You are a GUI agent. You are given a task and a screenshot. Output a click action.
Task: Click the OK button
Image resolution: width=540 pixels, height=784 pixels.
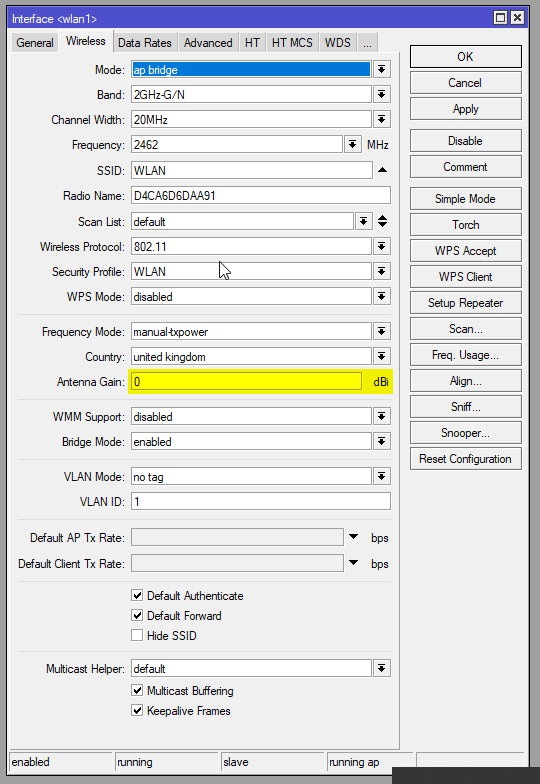pos(466,56)
